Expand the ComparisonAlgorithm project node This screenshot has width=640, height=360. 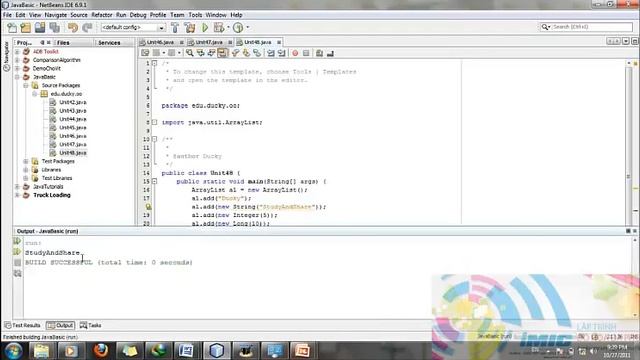[17, 60]
